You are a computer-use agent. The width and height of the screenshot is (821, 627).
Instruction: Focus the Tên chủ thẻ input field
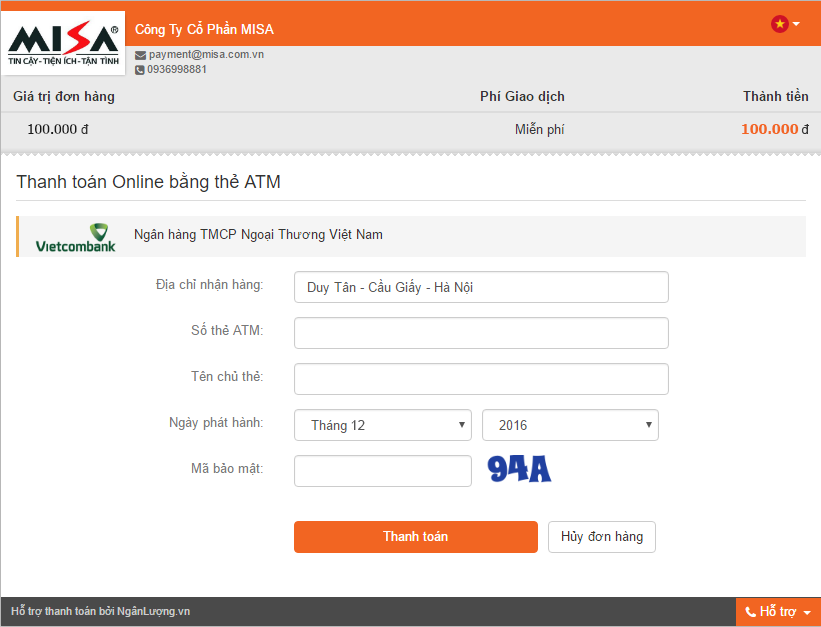pos(481,379)
